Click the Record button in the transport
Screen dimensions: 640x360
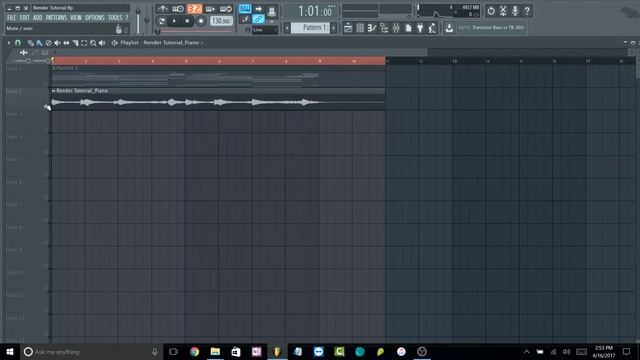click(x=201, y=21)
